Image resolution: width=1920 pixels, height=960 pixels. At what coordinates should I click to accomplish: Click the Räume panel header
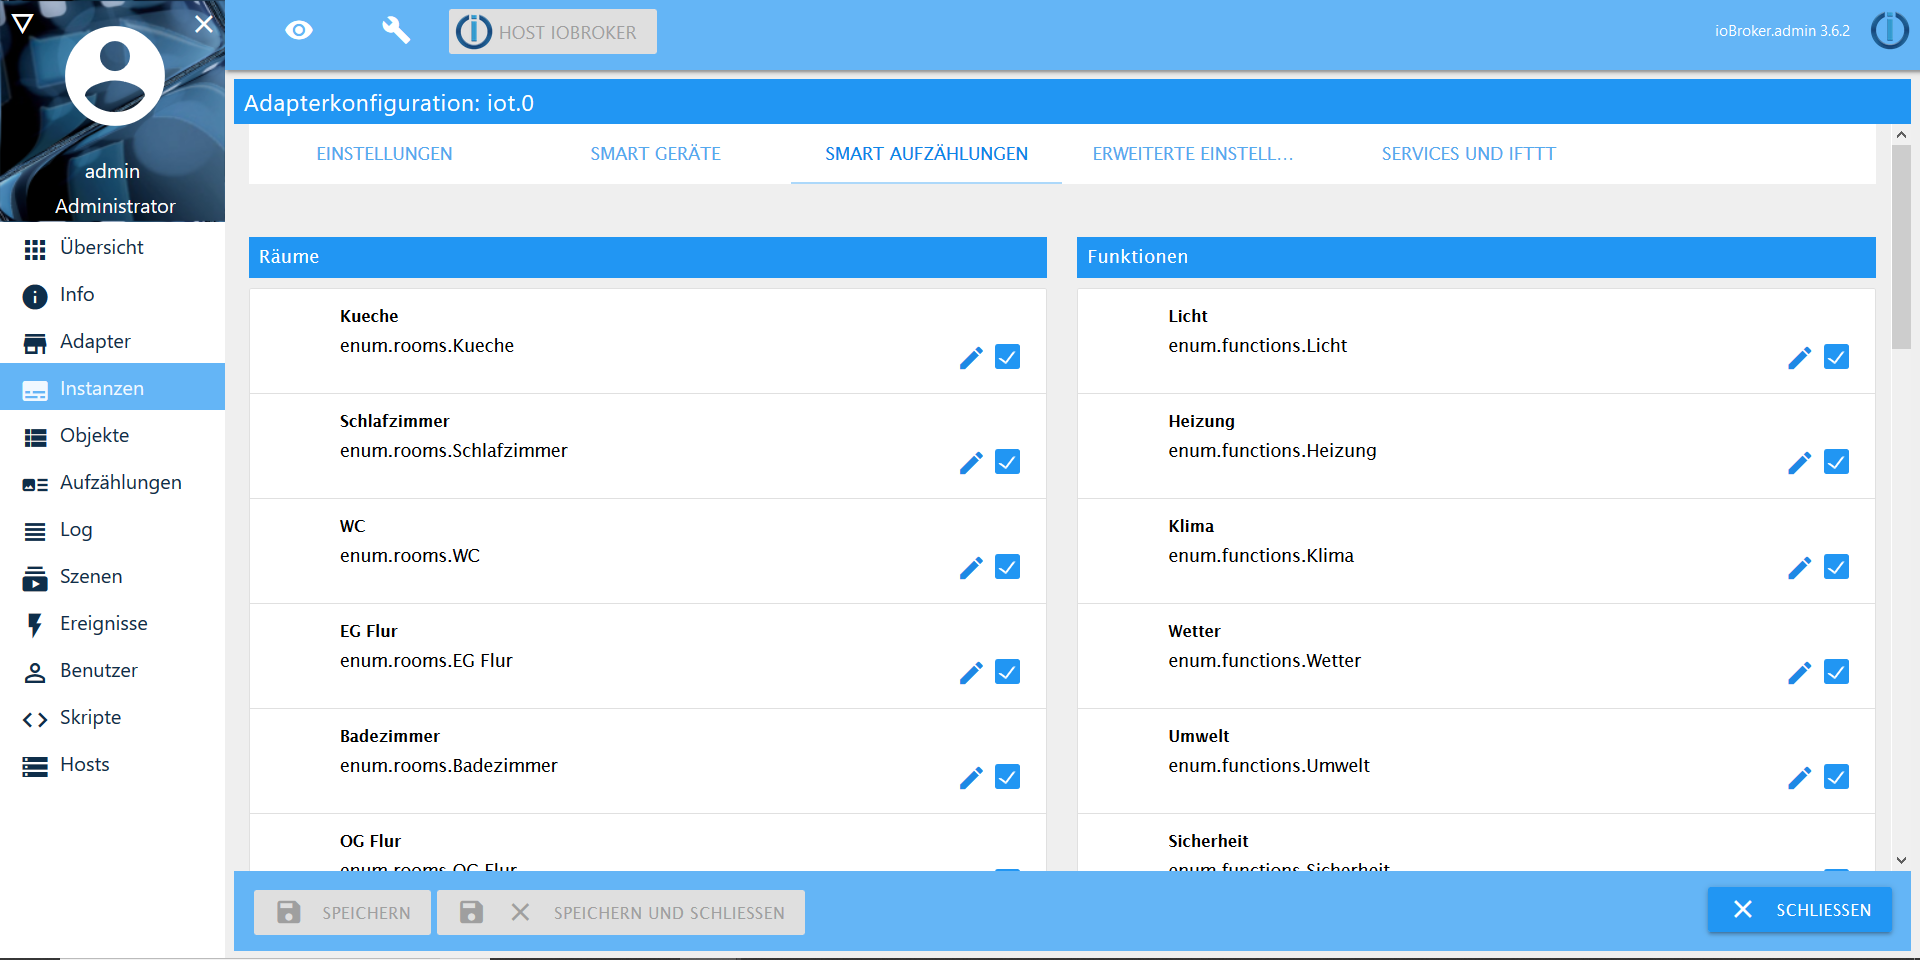click(648, 257)
